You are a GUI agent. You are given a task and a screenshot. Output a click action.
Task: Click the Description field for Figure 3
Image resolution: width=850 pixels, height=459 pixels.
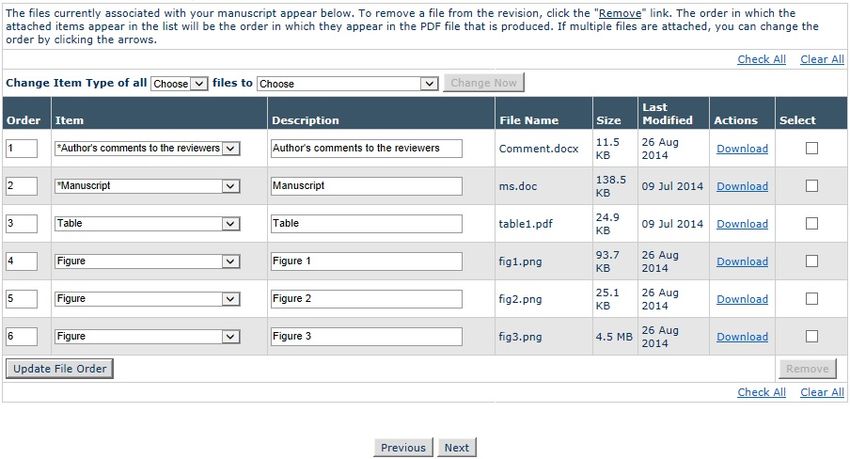366,337
